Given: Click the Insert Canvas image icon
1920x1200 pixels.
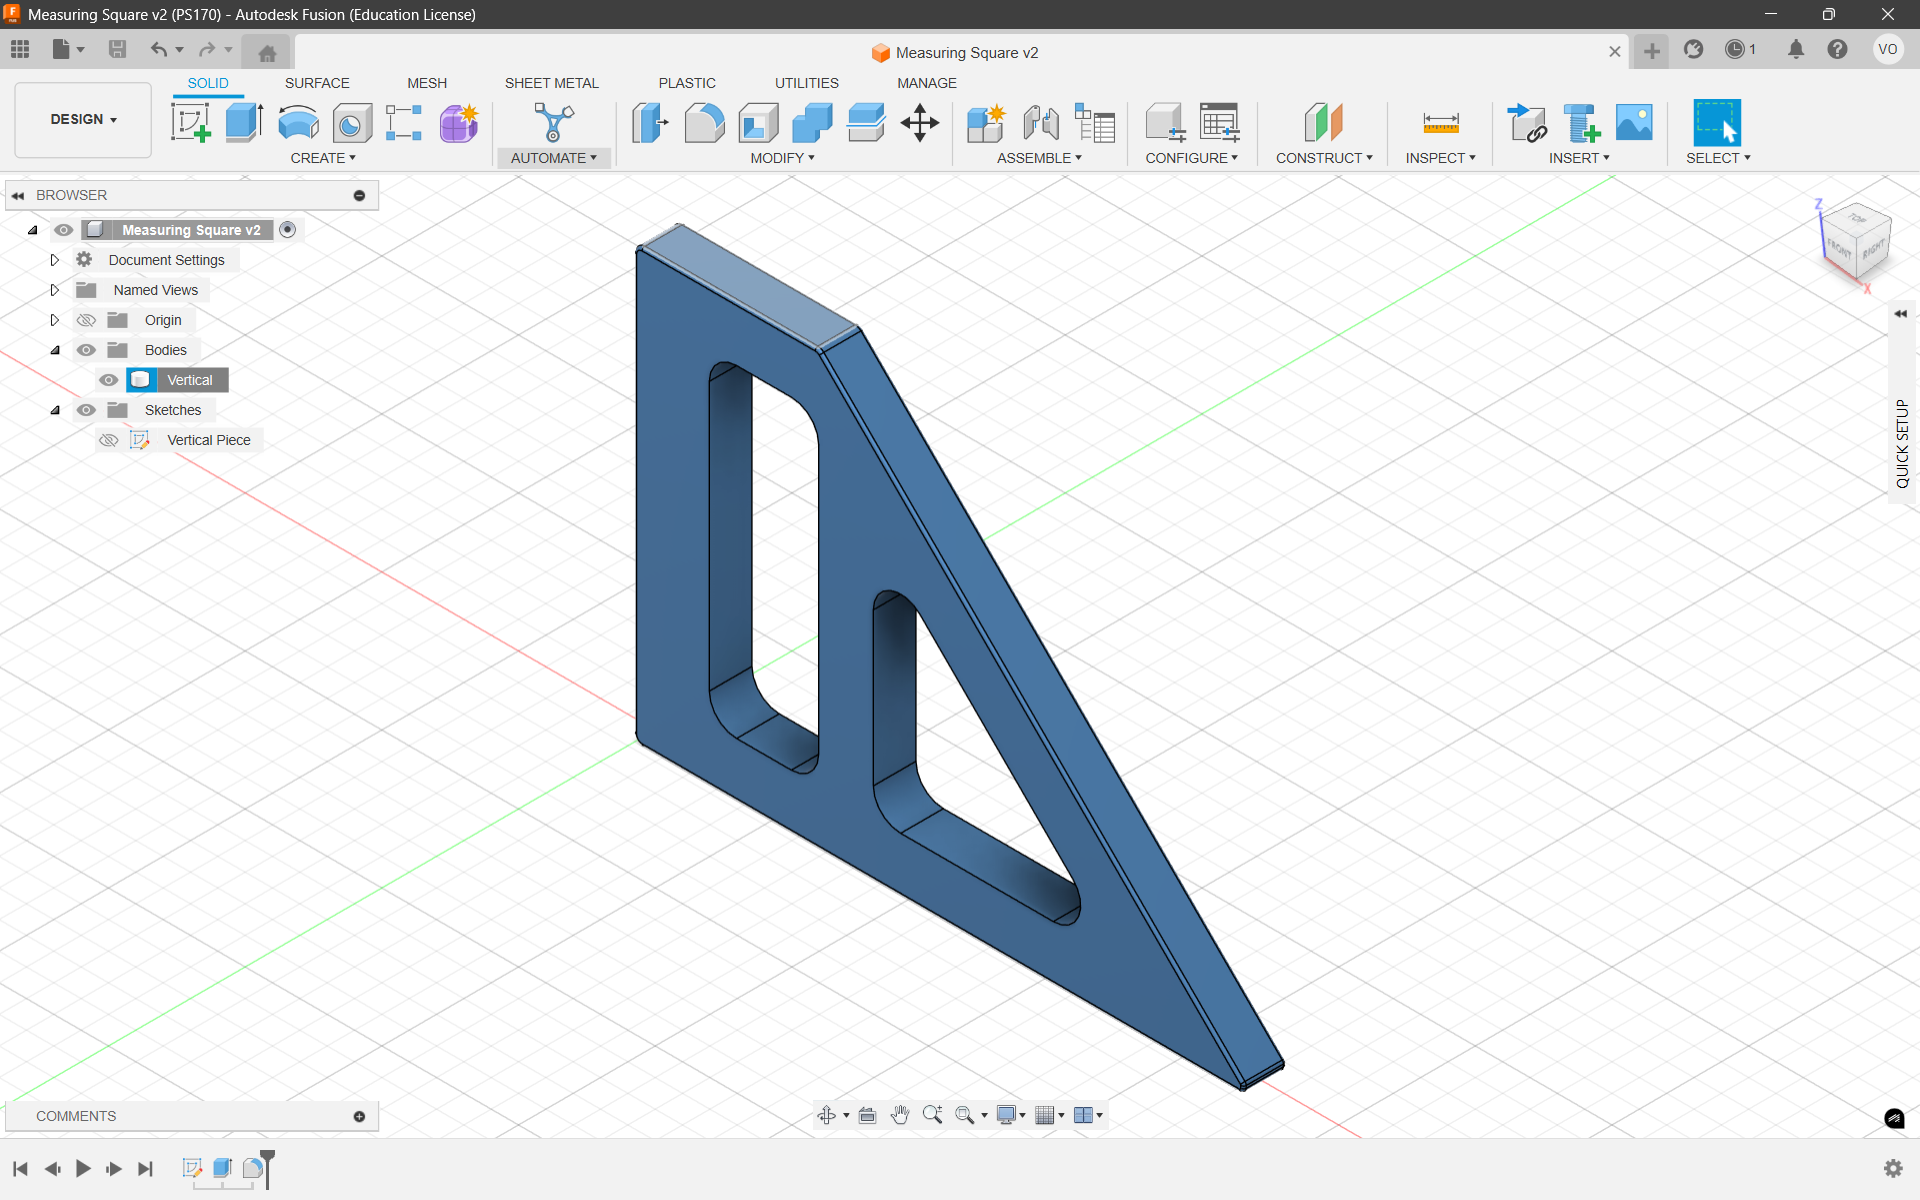Looking at the screenshot, I should click(x=1634, y=123).
